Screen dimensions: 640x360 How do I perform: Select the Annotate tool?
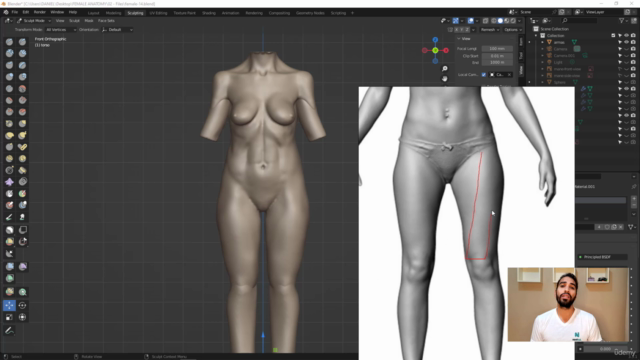coord(9,331)
